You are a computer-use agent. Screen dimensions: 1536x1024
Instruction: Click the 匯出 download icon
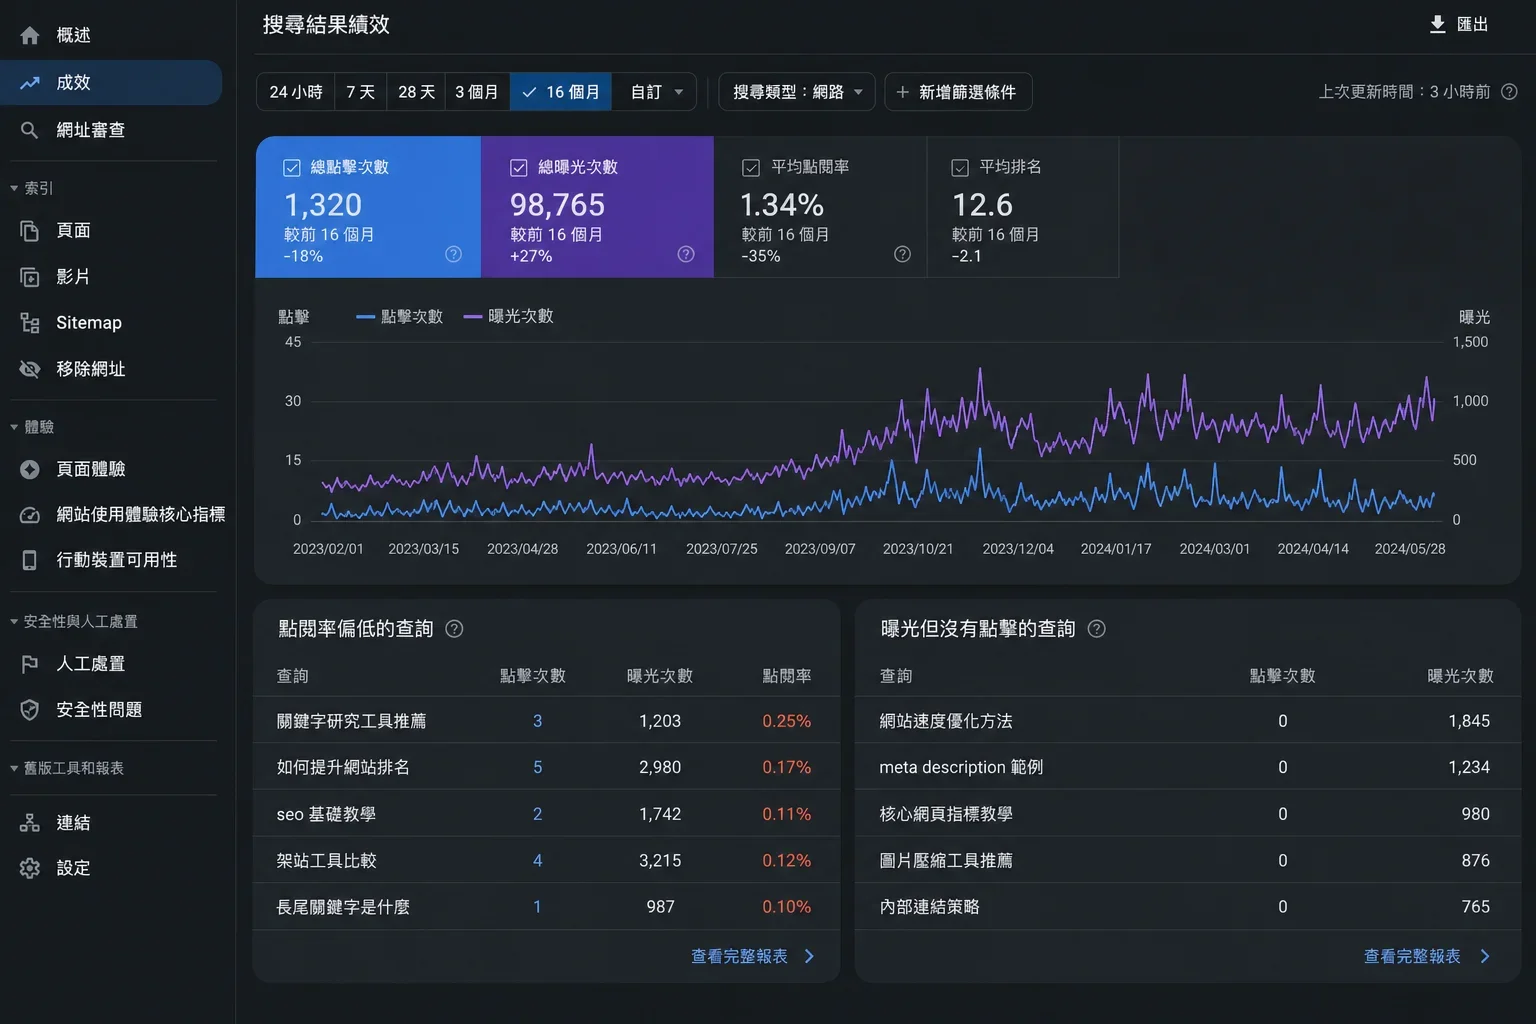1437,24
